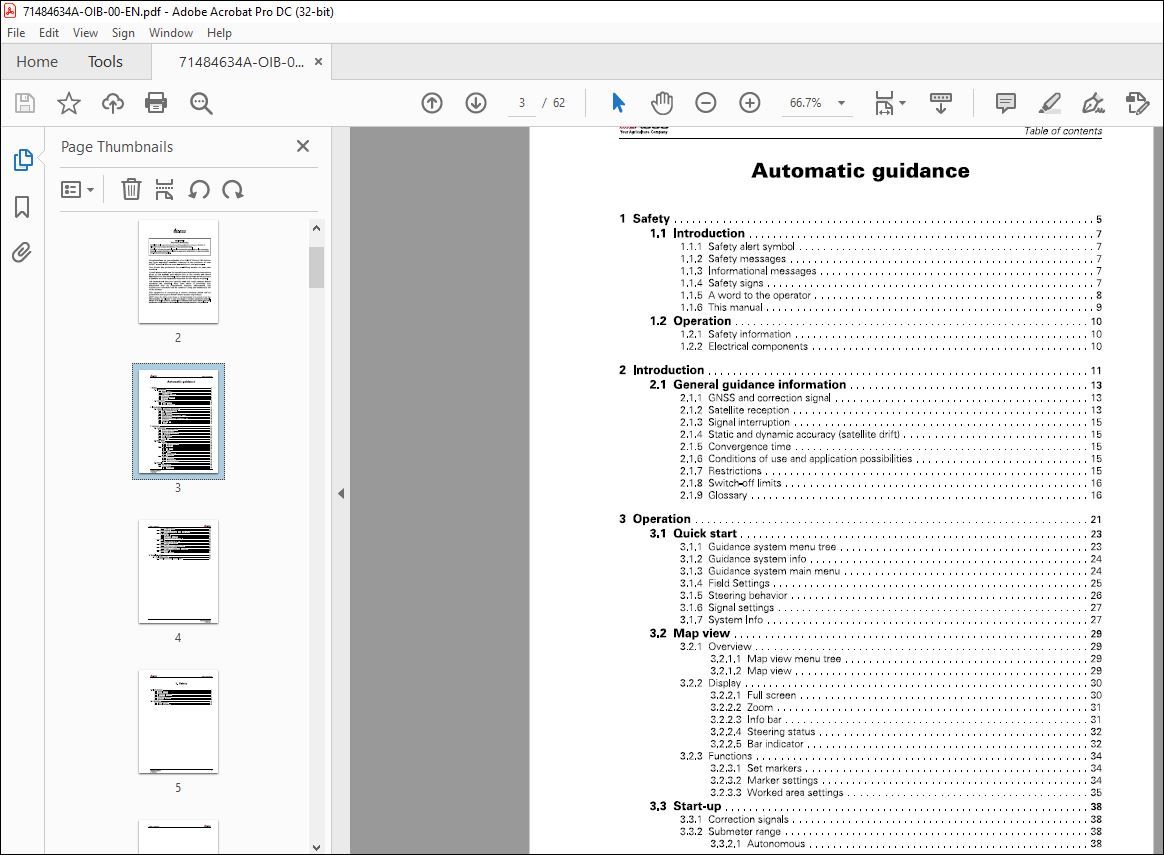The width and height of the screenshot is (1164, 855).
Task: Click the Next Page arrow button
Action: 475,102
